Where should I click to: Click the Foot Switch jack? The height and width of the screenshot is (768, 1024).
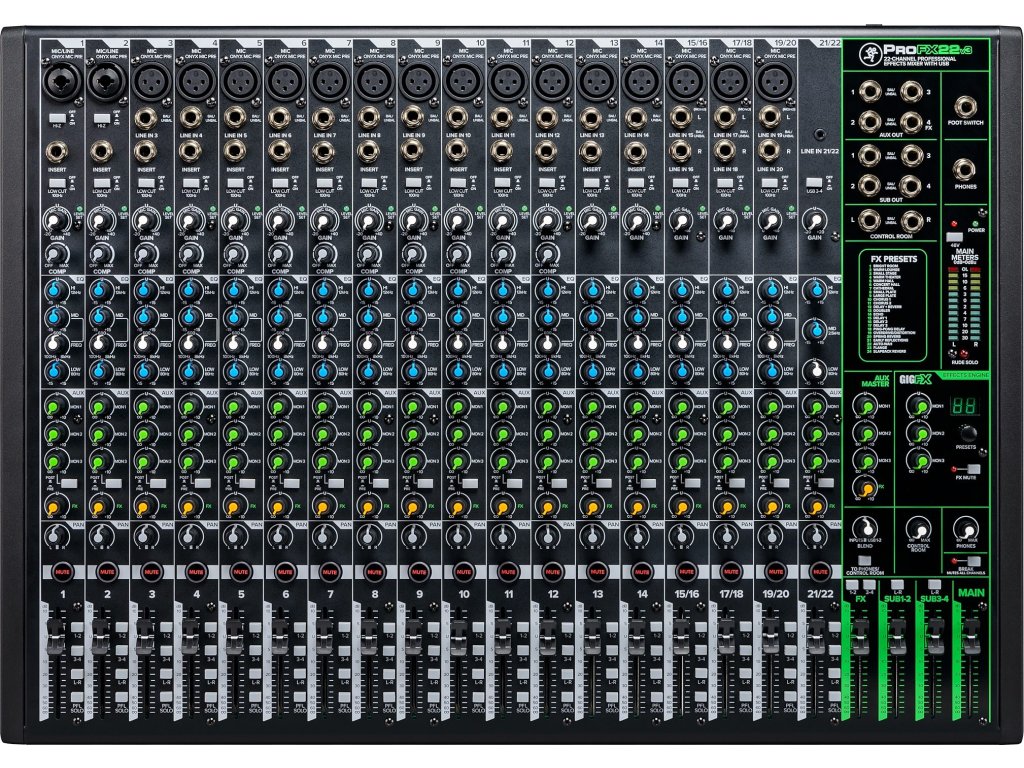click(967, 108)
